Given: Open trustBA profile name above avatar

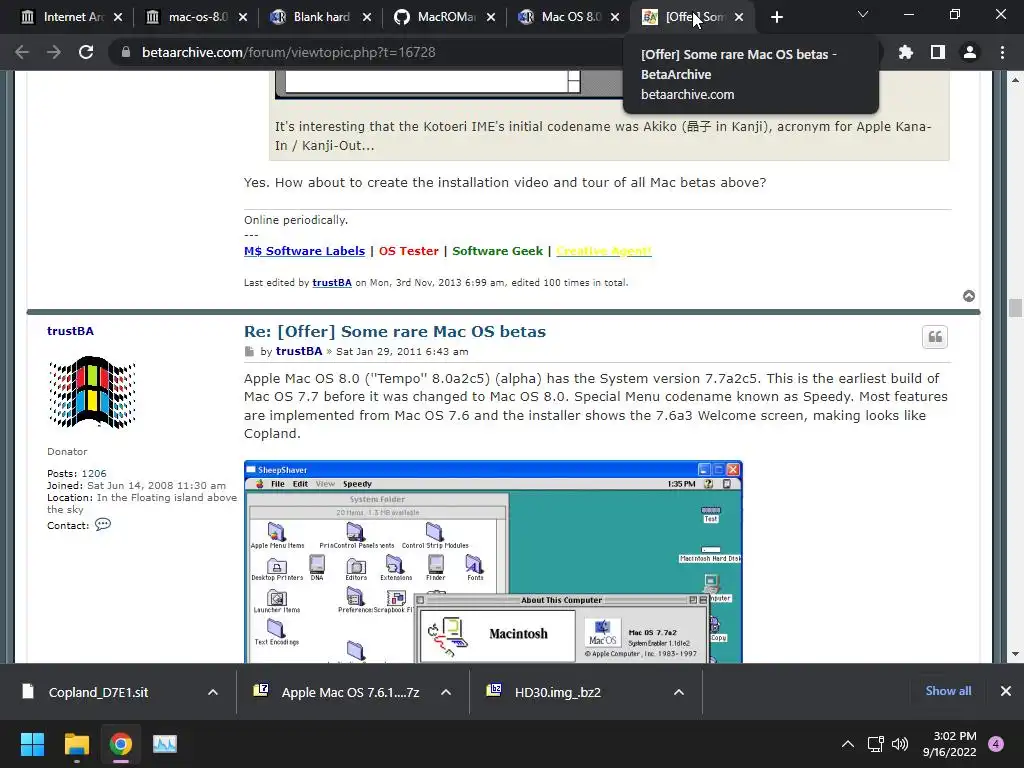Looking at the screenshot, I should (x=71, y=331).
